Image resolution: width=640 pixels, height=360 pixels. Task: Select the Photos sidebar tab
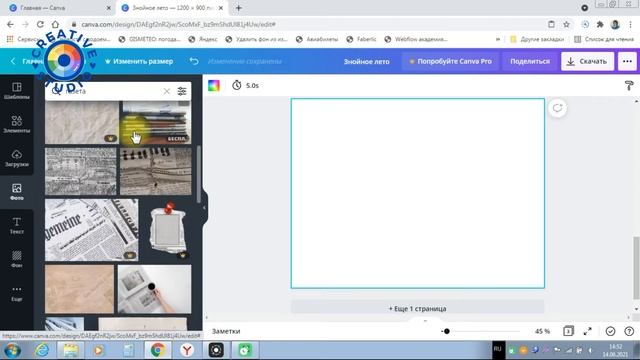point(17,192)
